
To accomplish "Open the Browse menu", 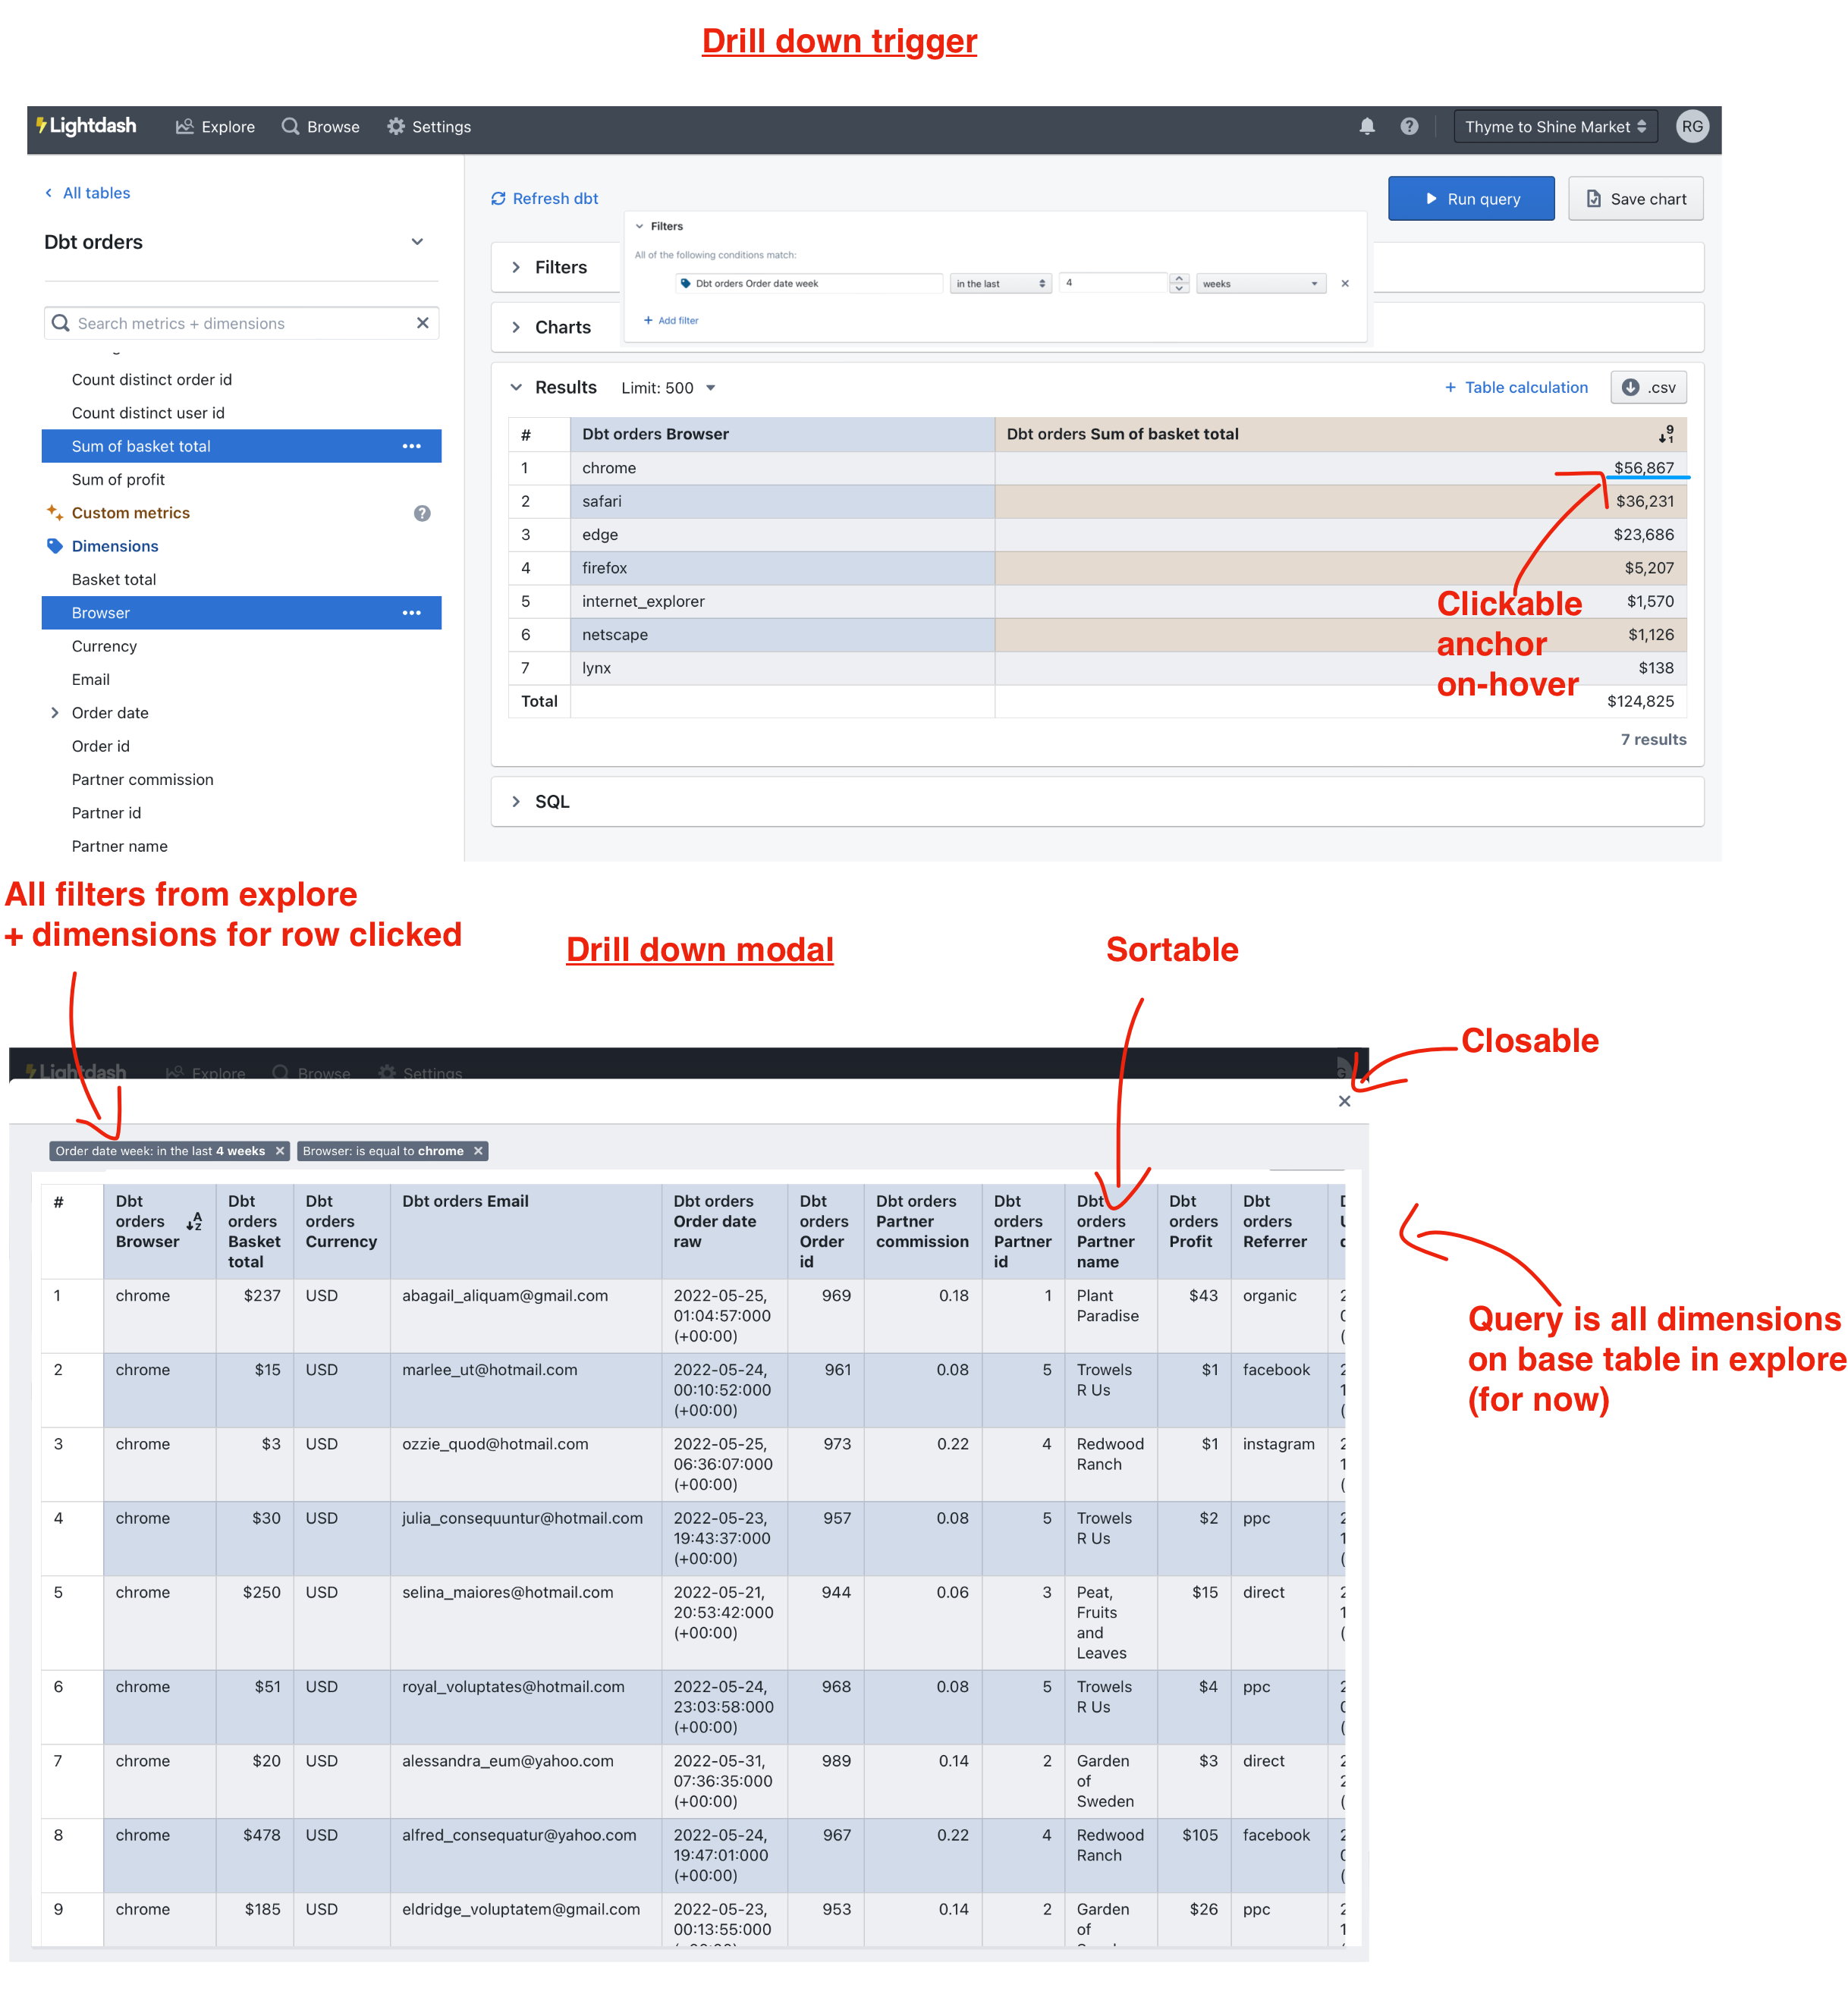I will [x=320, y=126].
